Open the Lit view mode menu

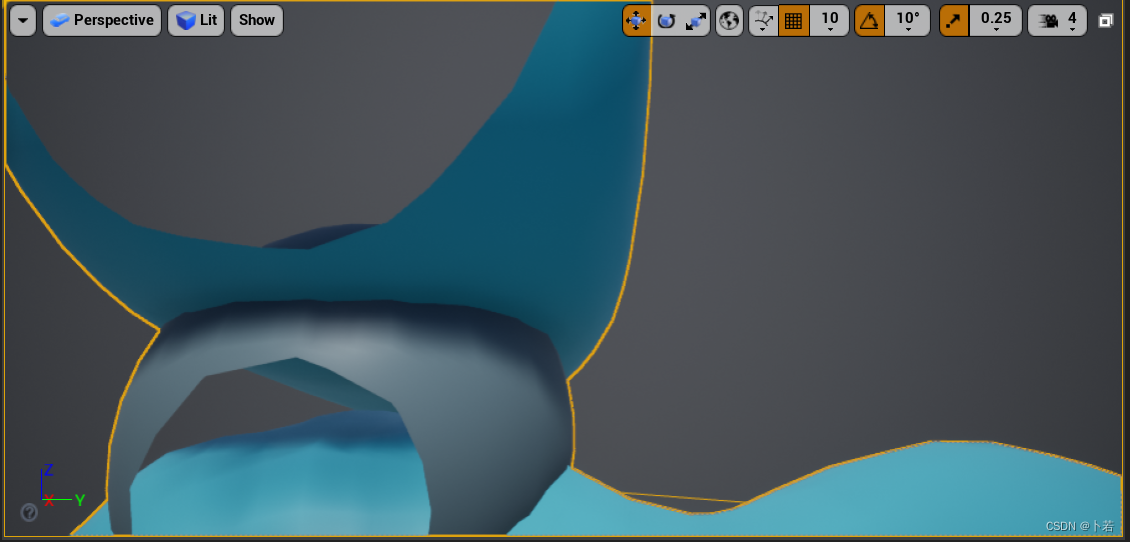coord(196,20)
